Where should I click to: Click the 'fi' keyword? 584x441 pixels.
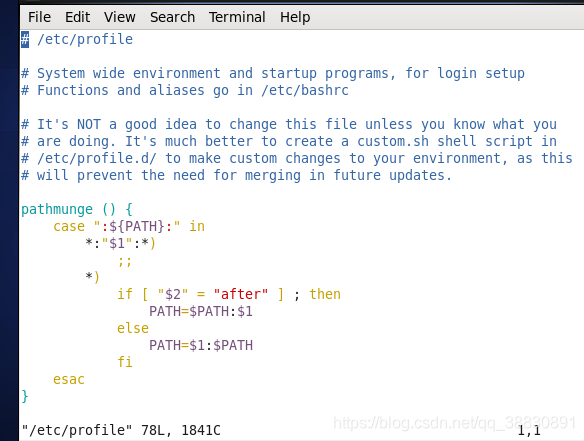point(125,362)
